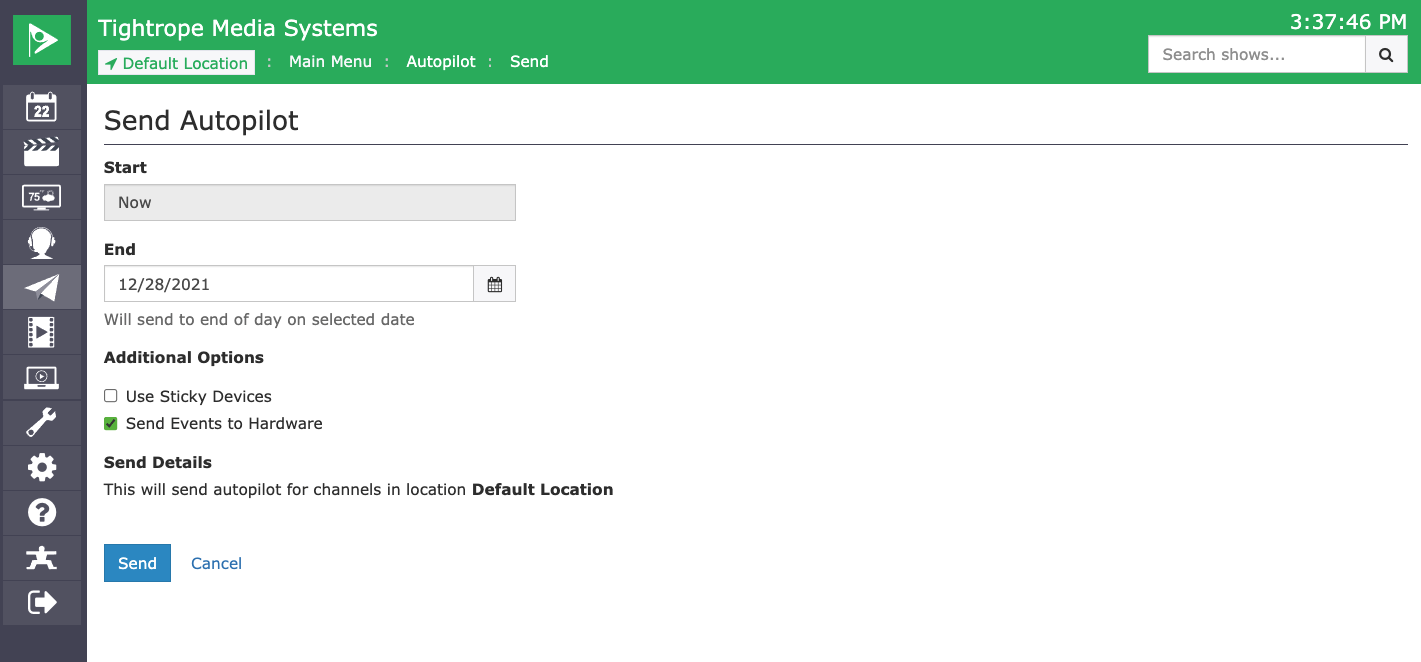Screen dimensions: 1421x662
Task: Uncheck Send Events to Hardware
Action: pyautogui.click(x=111, y=423)
